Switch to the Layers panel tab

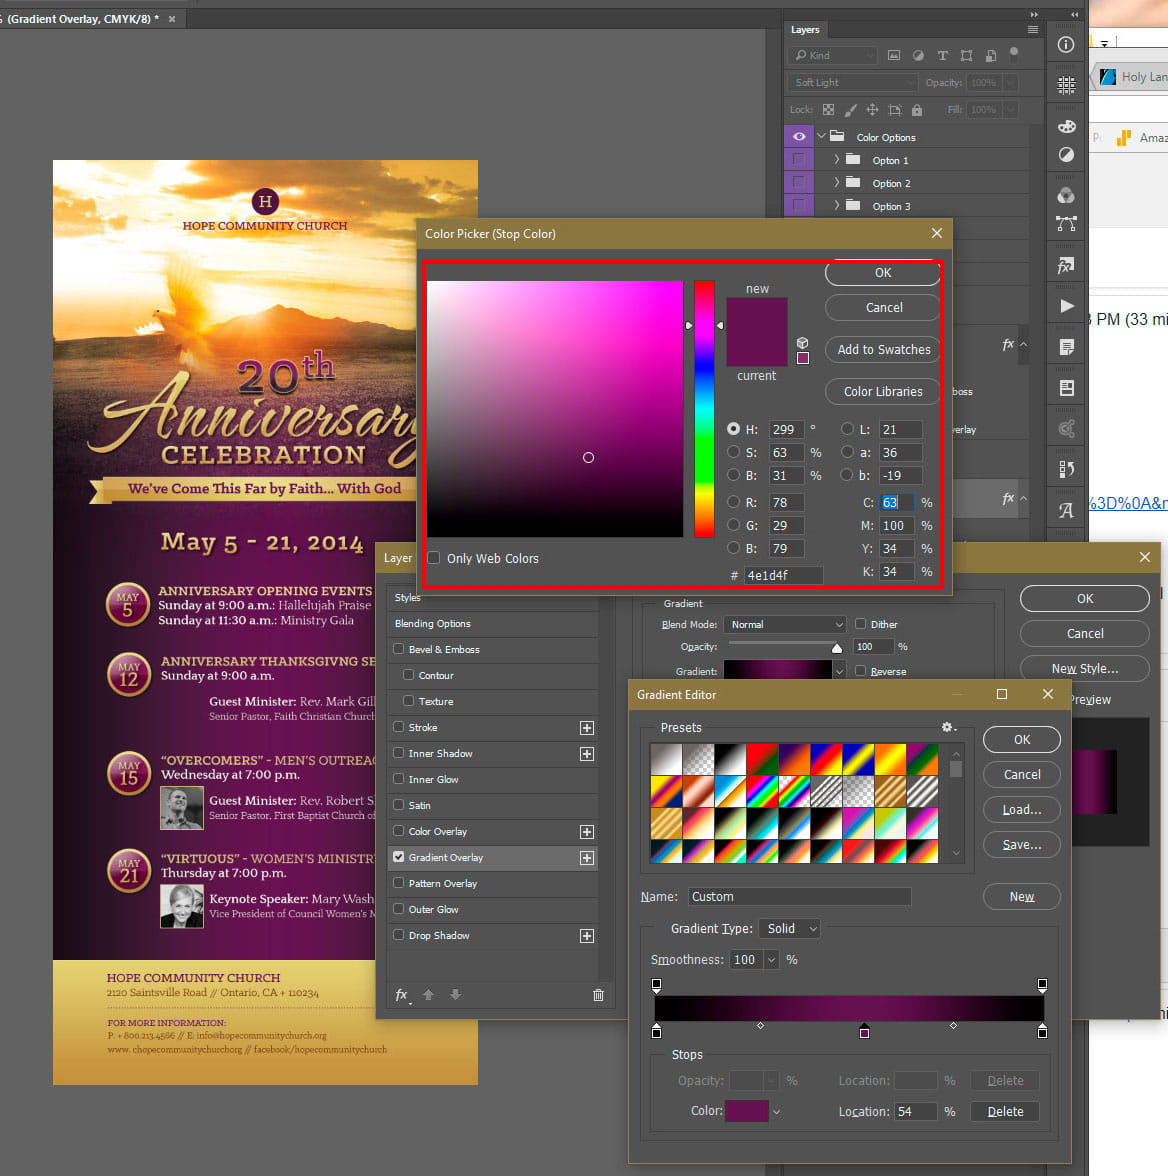(805, 30)
